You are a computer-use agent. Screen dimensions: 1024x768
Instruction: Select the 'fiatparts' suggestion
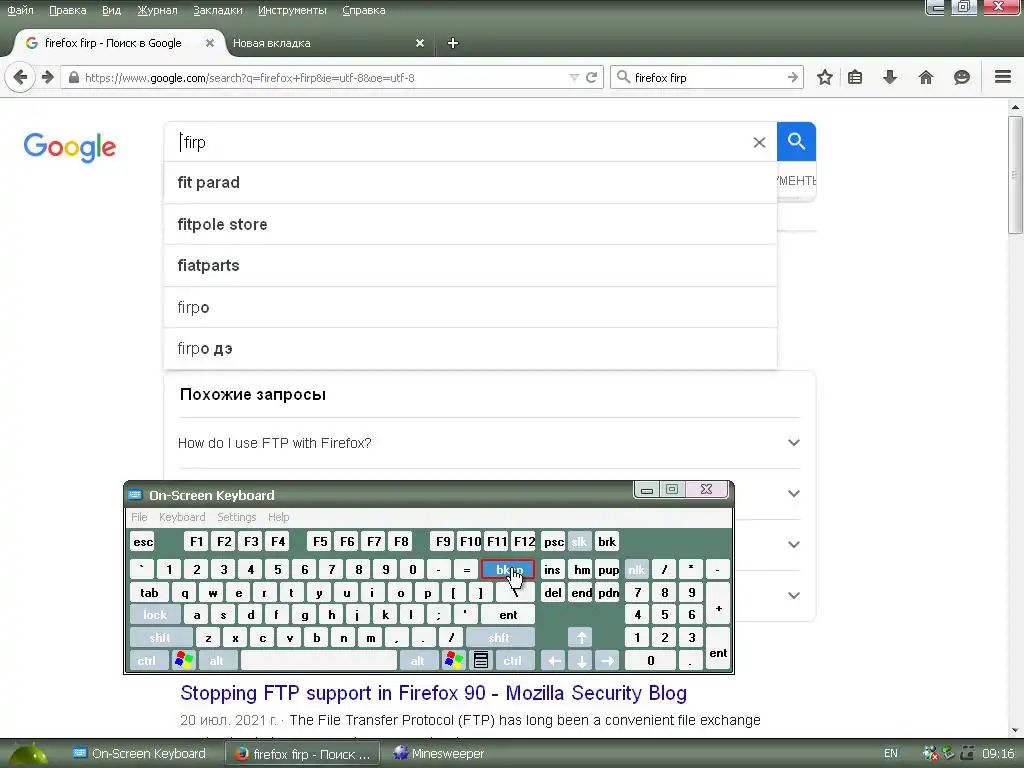470,266
